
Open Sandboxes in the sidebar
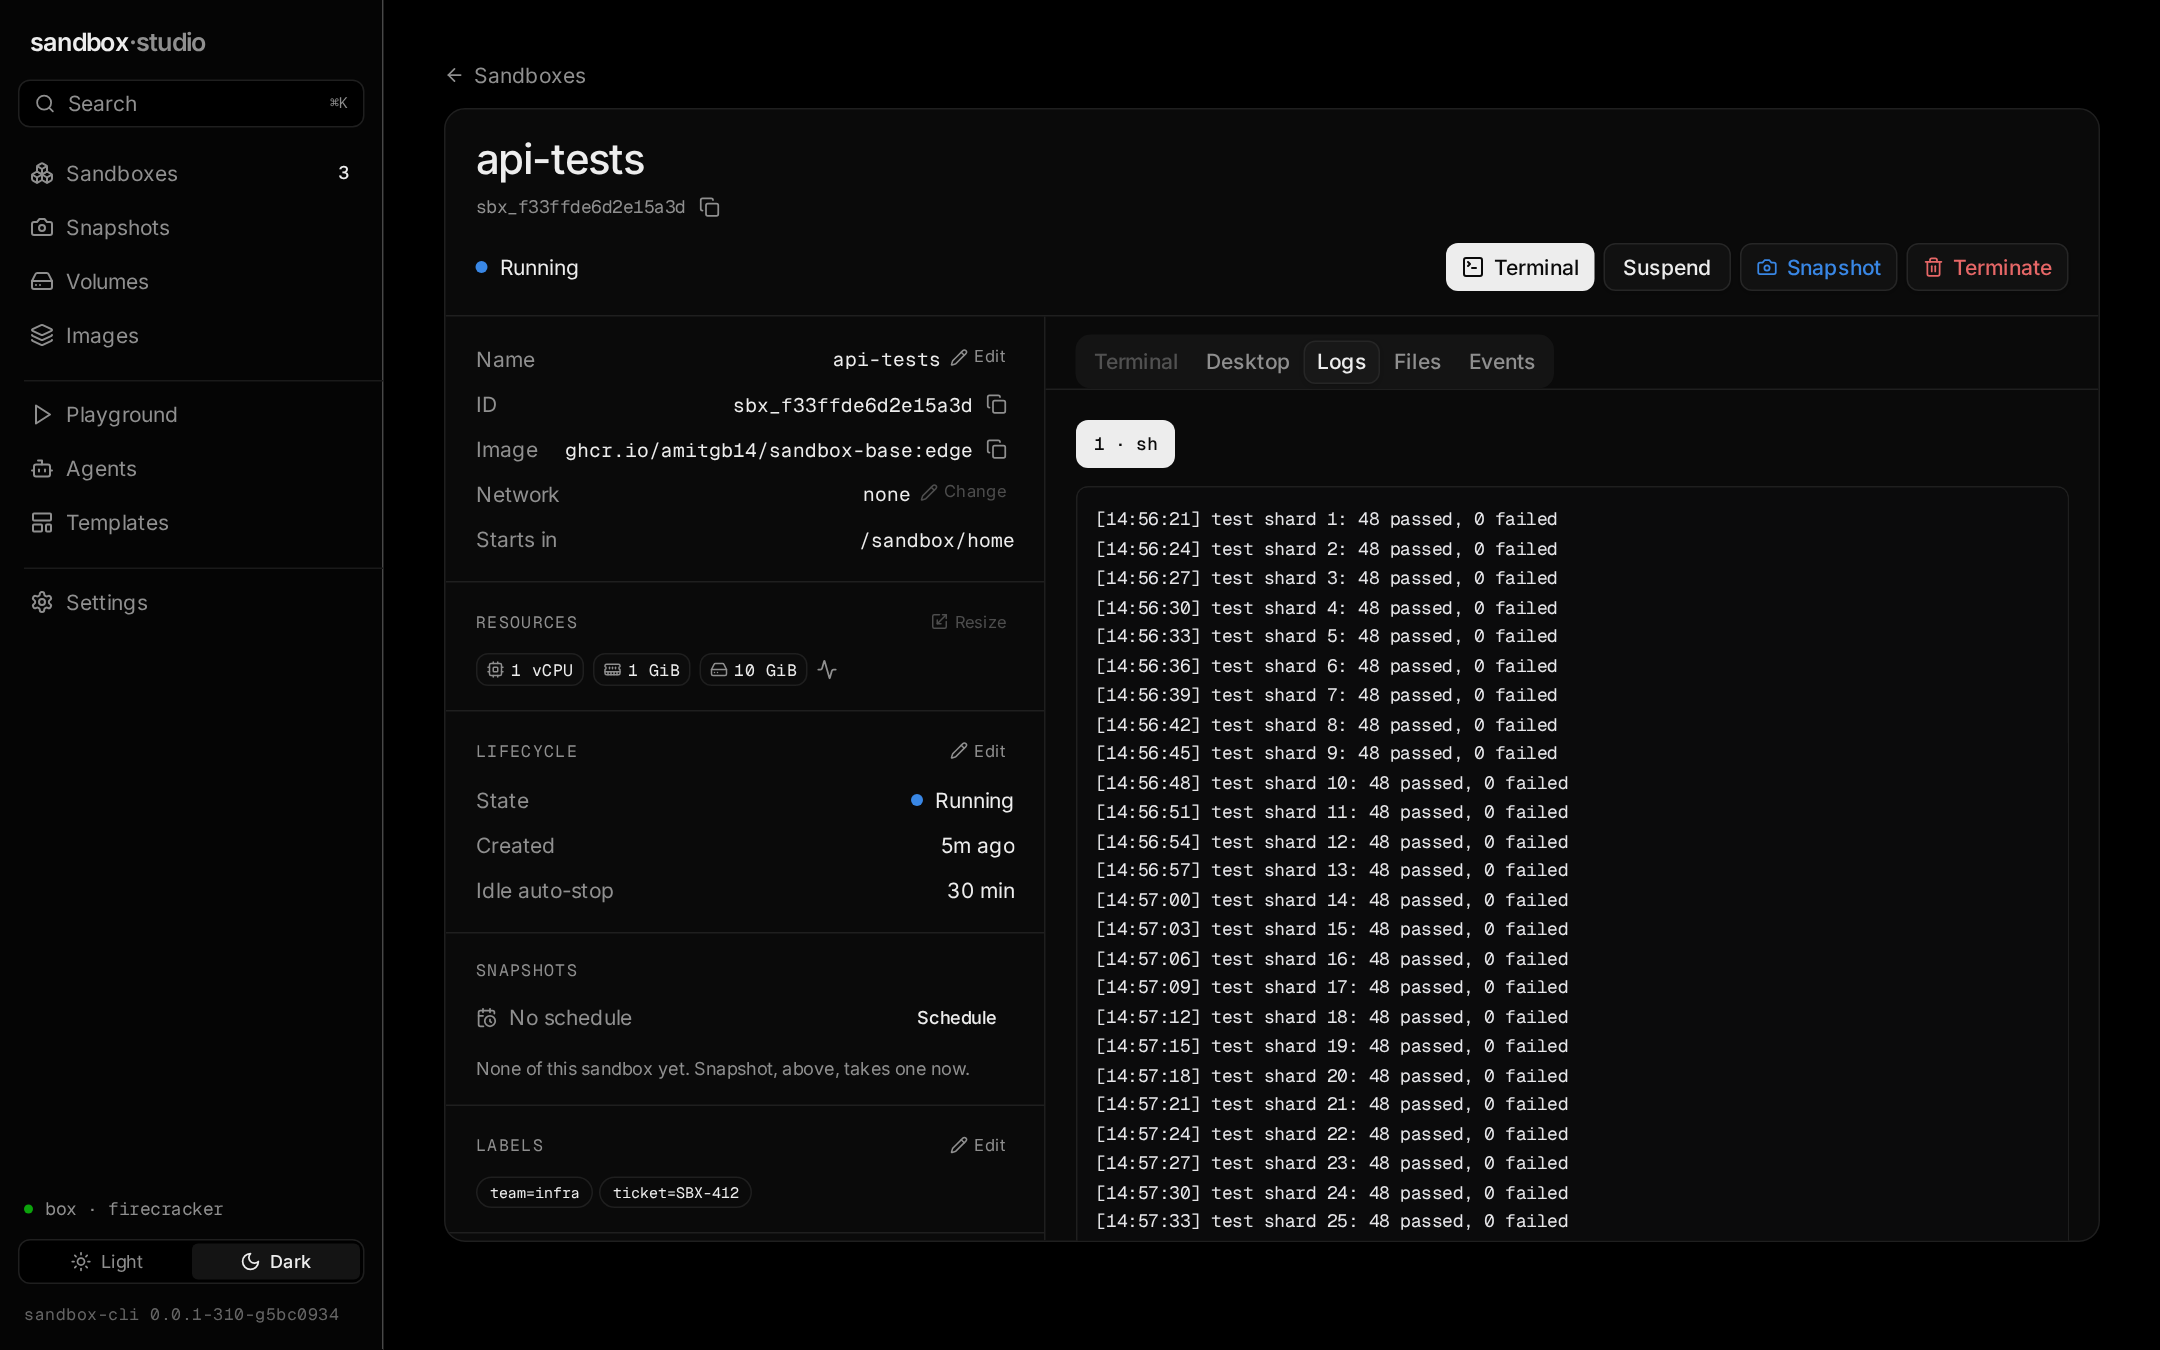click(190, 173)
